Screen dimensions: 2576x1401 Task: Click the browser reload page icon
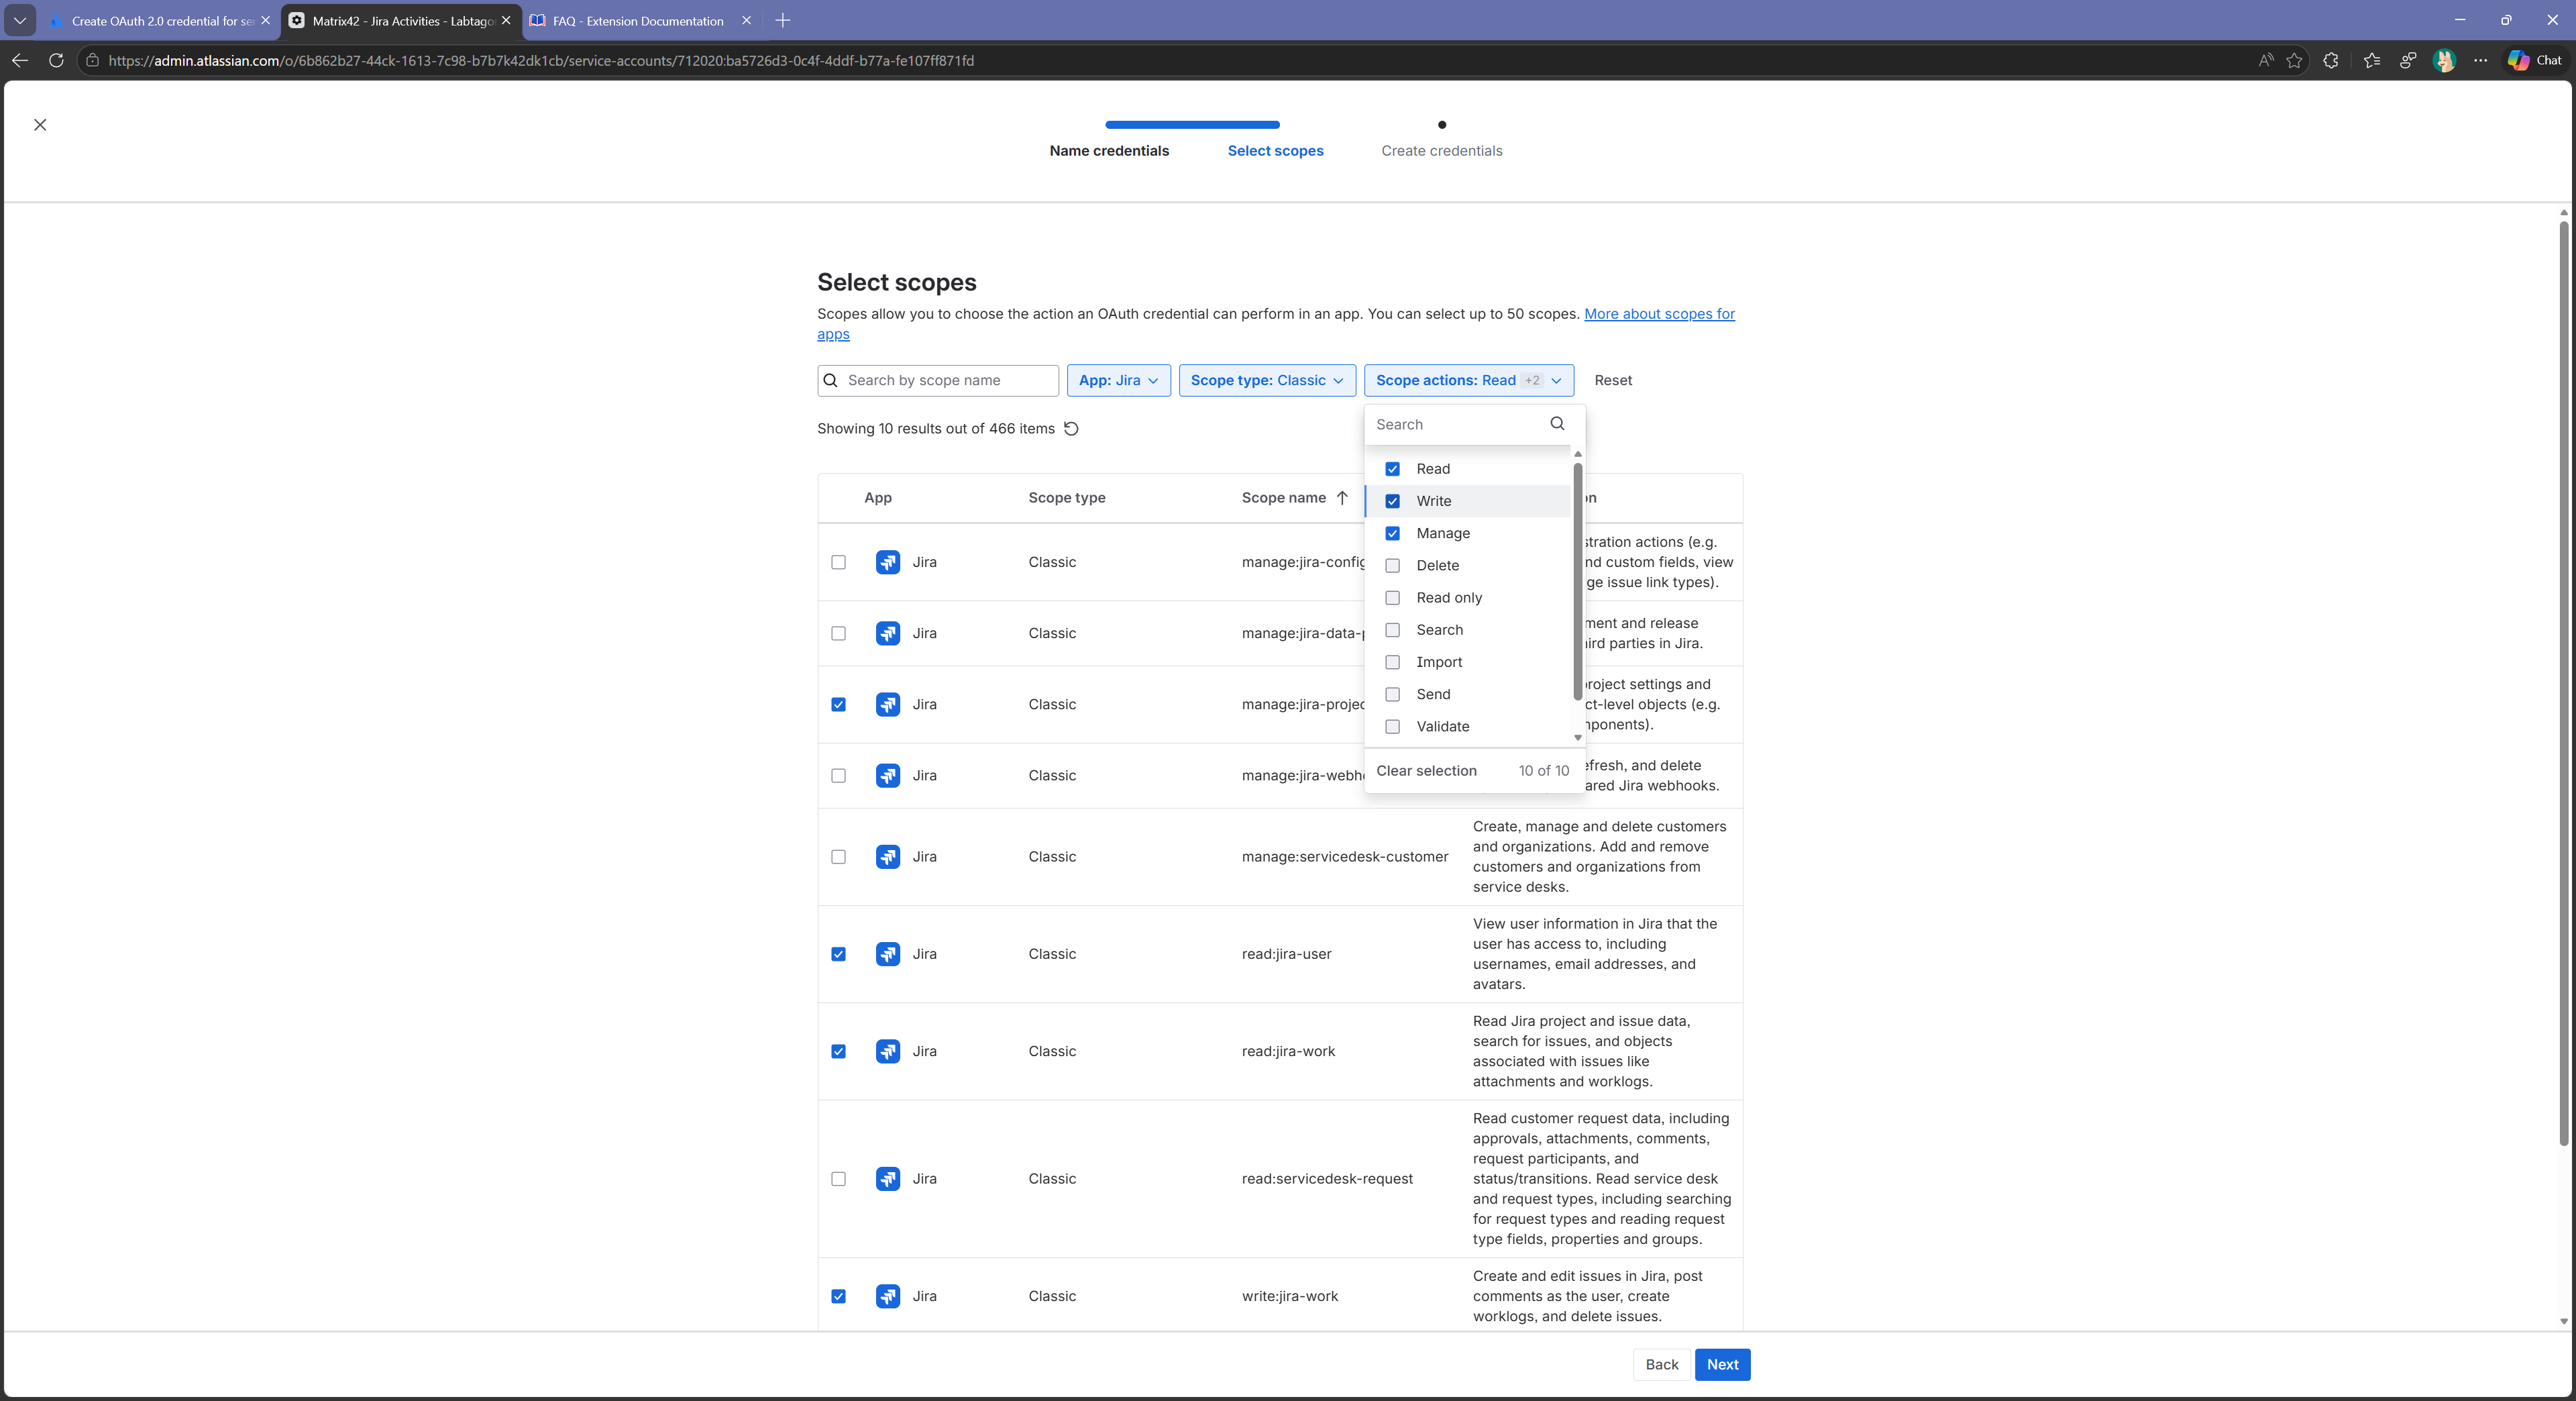coord(56,61)
